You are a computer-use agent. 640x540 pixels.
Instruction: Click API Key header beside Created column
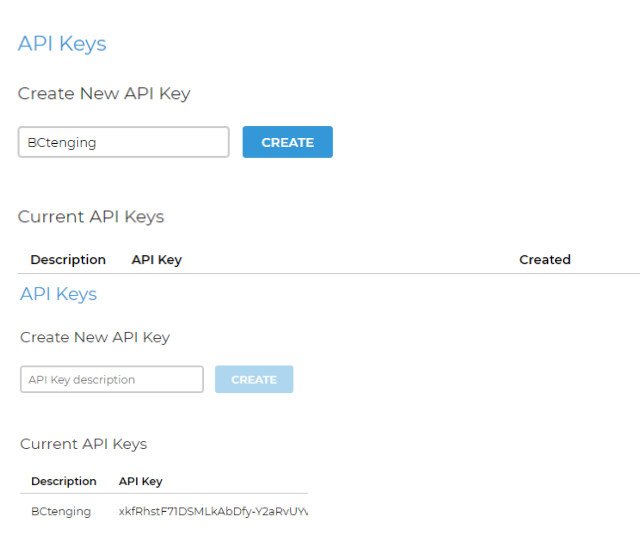pos(157,260)
